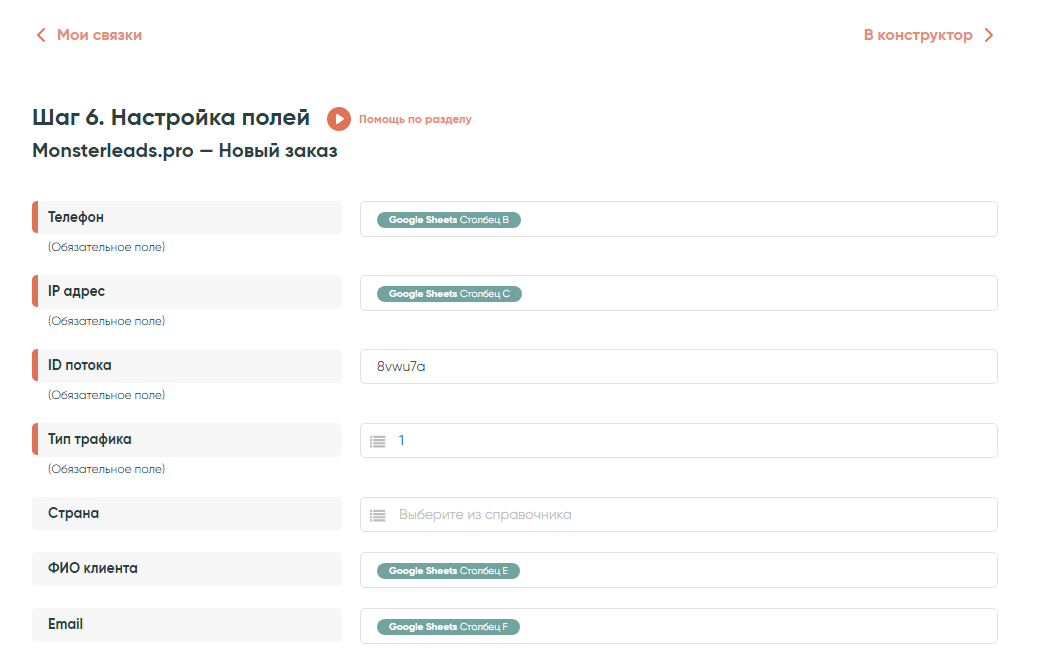Select the Google Sheets Столбец F tag
This screenshot has height=658, width=1061.
click(448, 627)
